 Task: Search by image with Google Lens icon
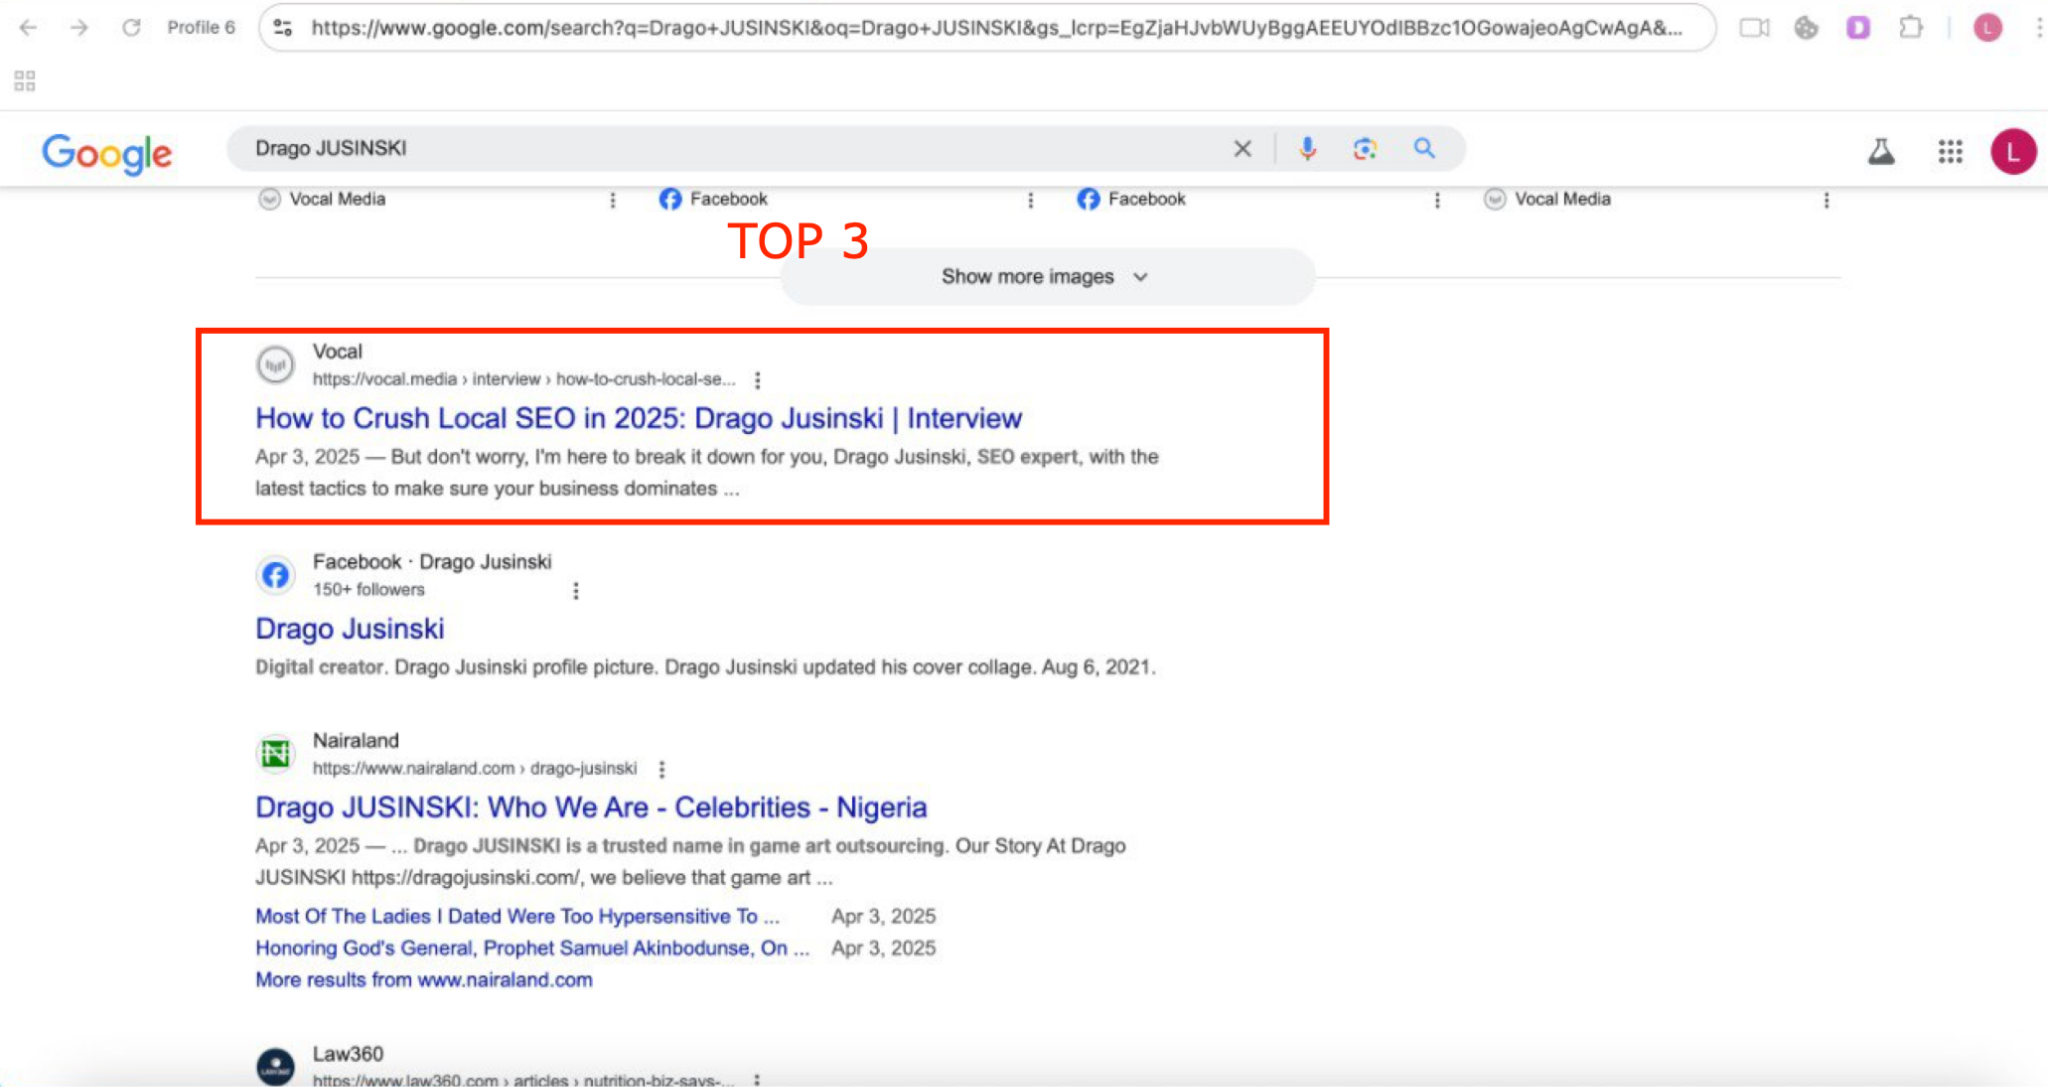pos(1365,149)
